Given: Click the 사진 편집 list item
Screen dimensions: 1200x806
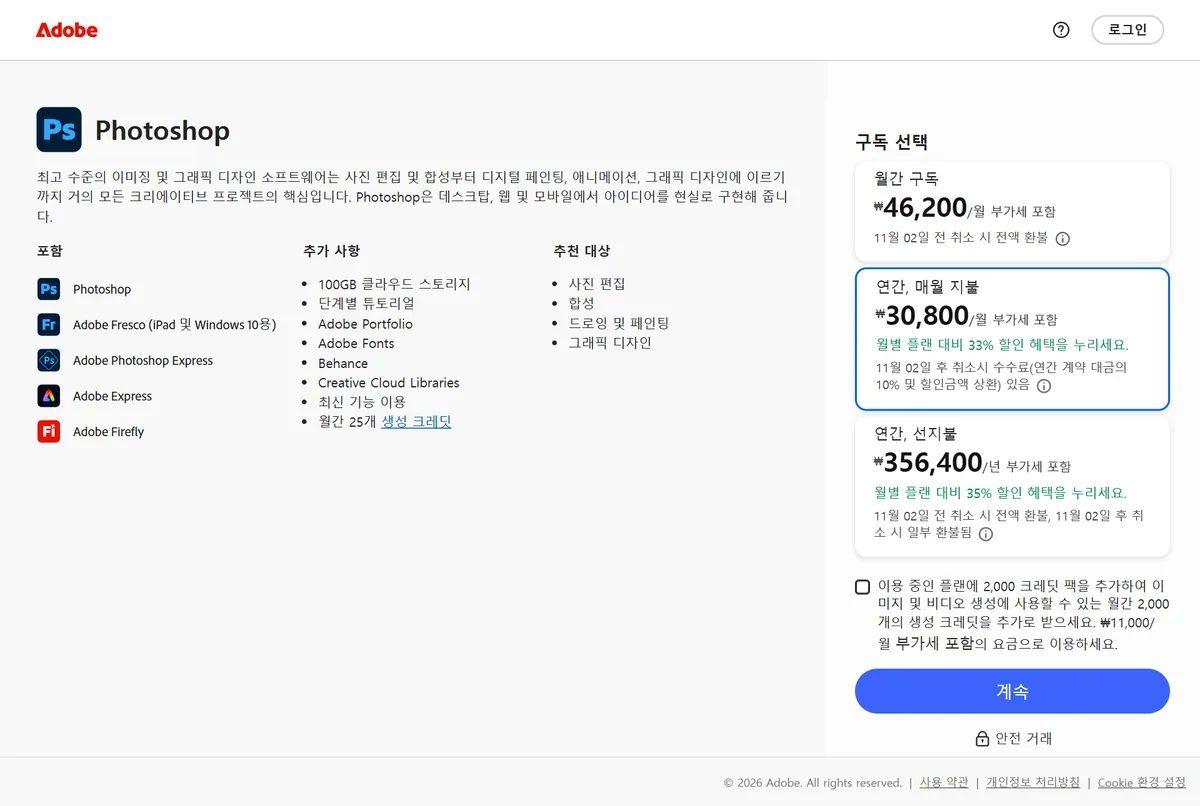Looking at the screenshot, I should tap(597, 284).
